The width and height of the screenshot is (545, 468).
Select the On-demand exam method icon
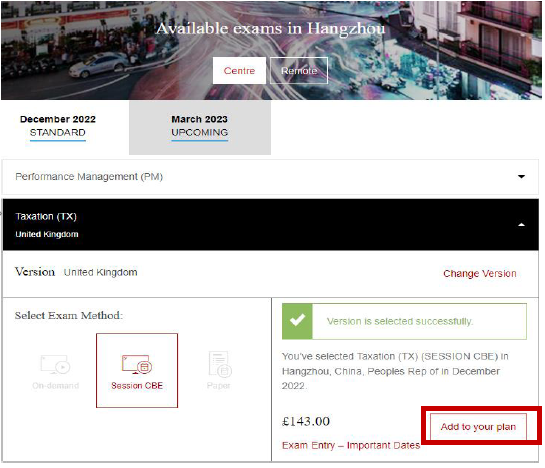[x=55, y=364]
